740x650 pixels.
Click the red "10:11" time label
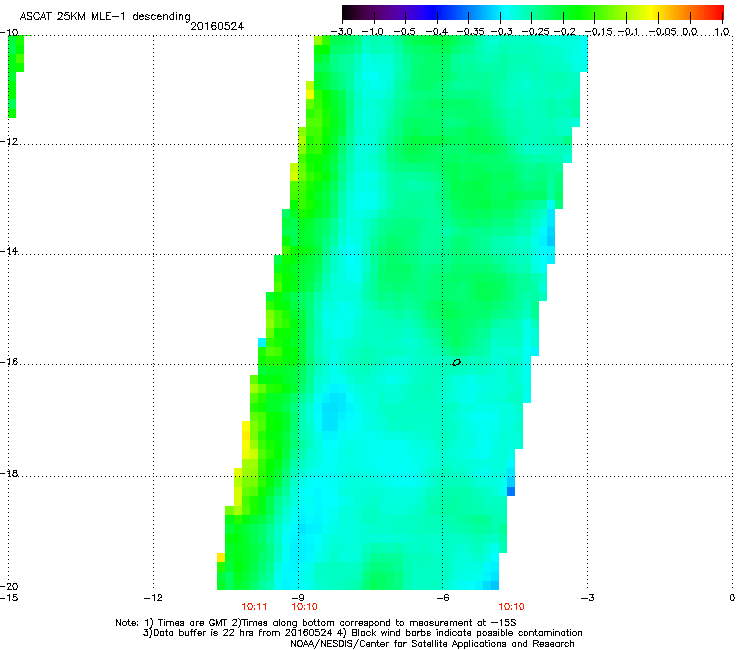(254, 607)
